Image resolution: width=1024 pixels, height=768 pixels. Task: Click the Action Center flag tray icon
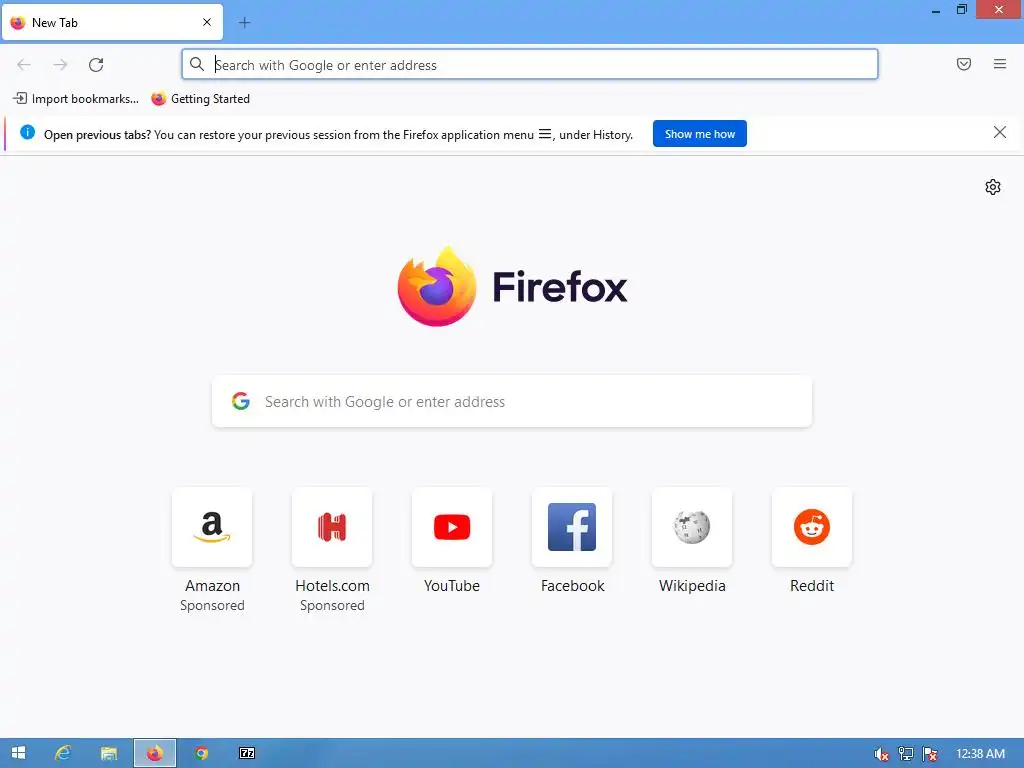(x=930, y=754)
